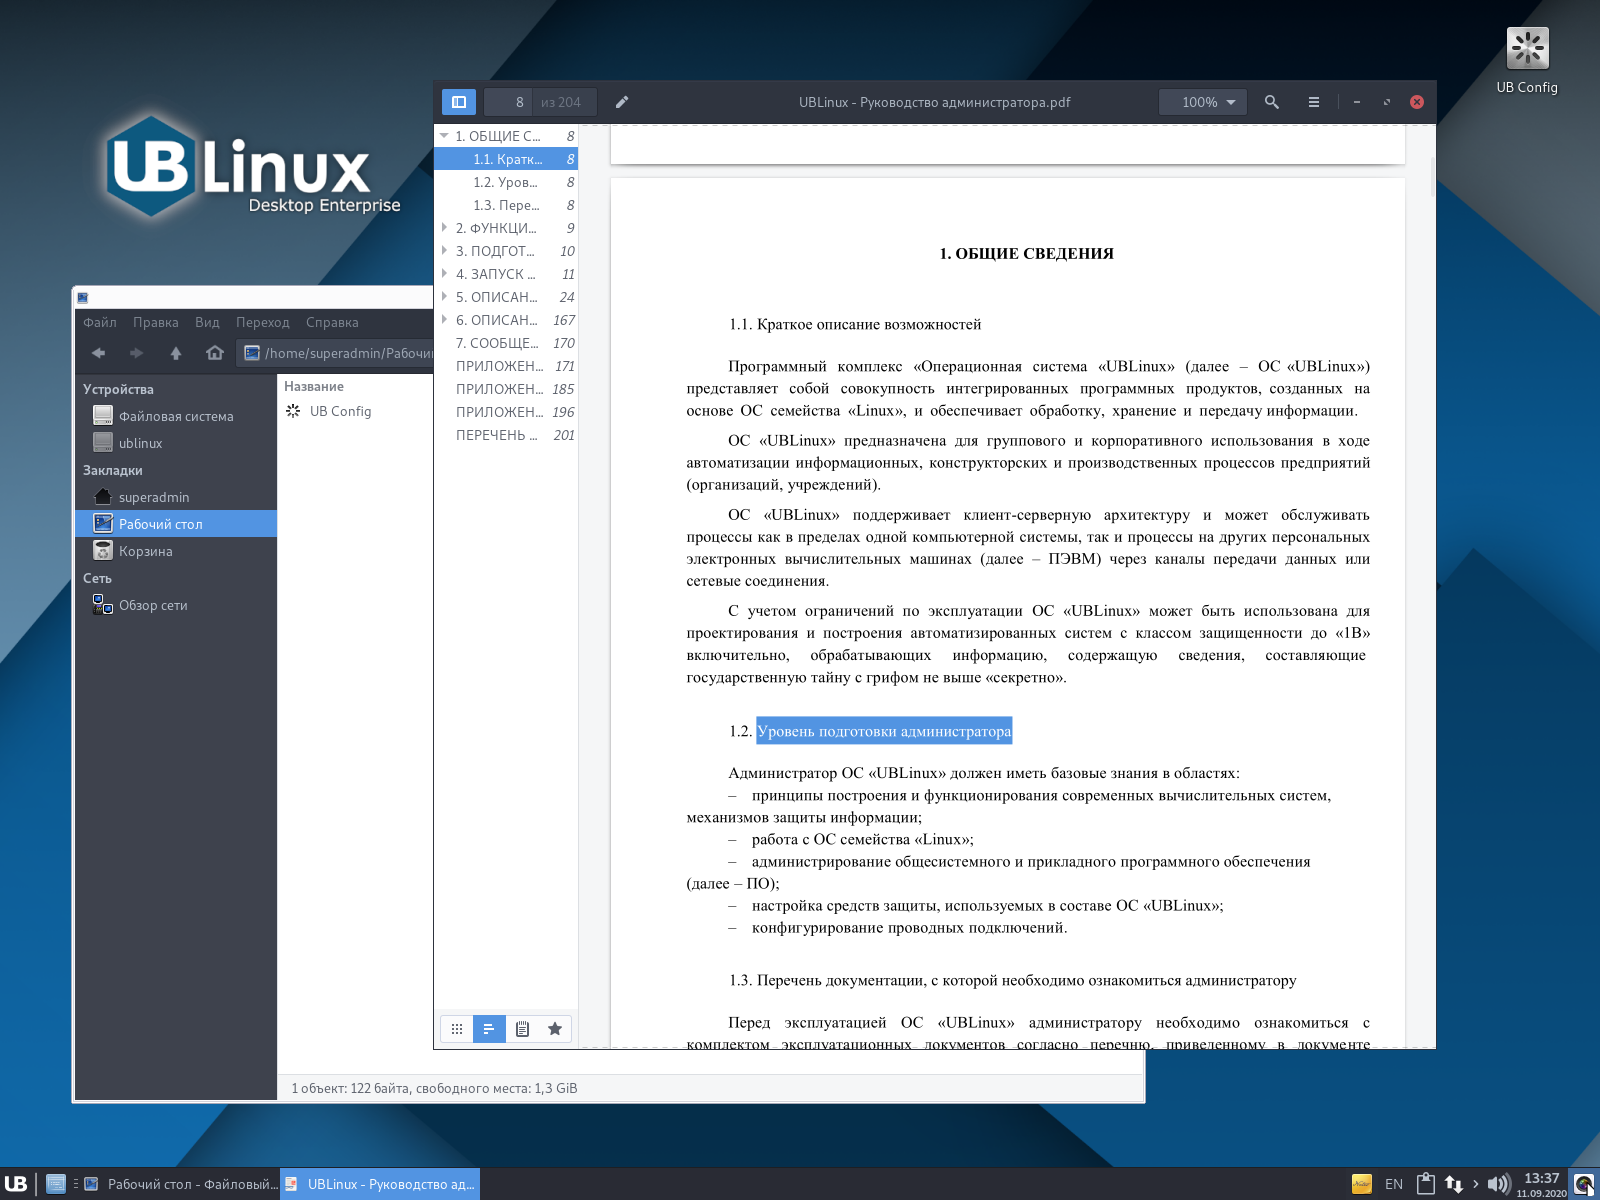
Task: Select outline entry 'ПЕРЕЧЕНЬ...' page 201
Action: tap(506, 435)
